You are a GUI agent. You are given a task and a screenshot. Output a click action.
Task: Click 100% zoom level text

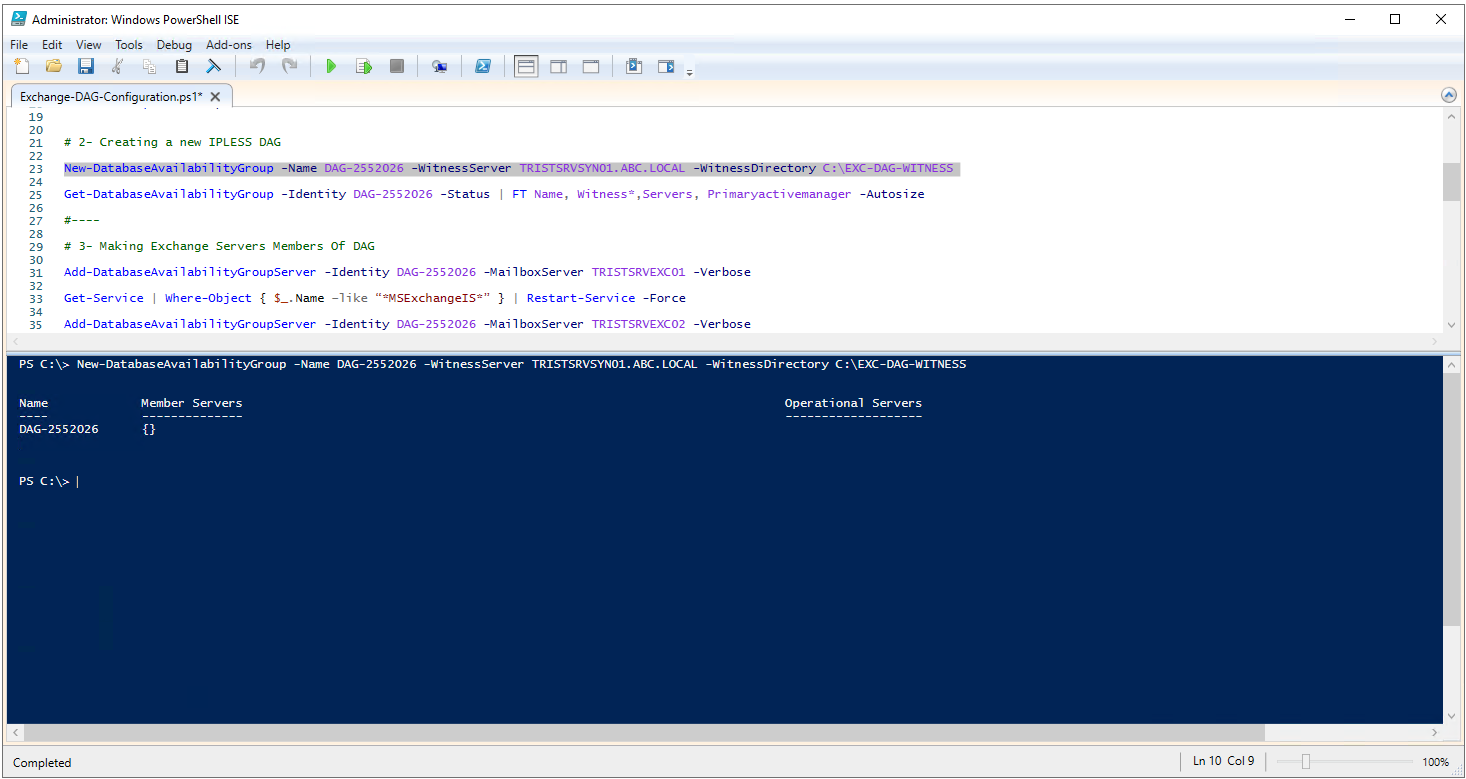tap(1435, 762)
